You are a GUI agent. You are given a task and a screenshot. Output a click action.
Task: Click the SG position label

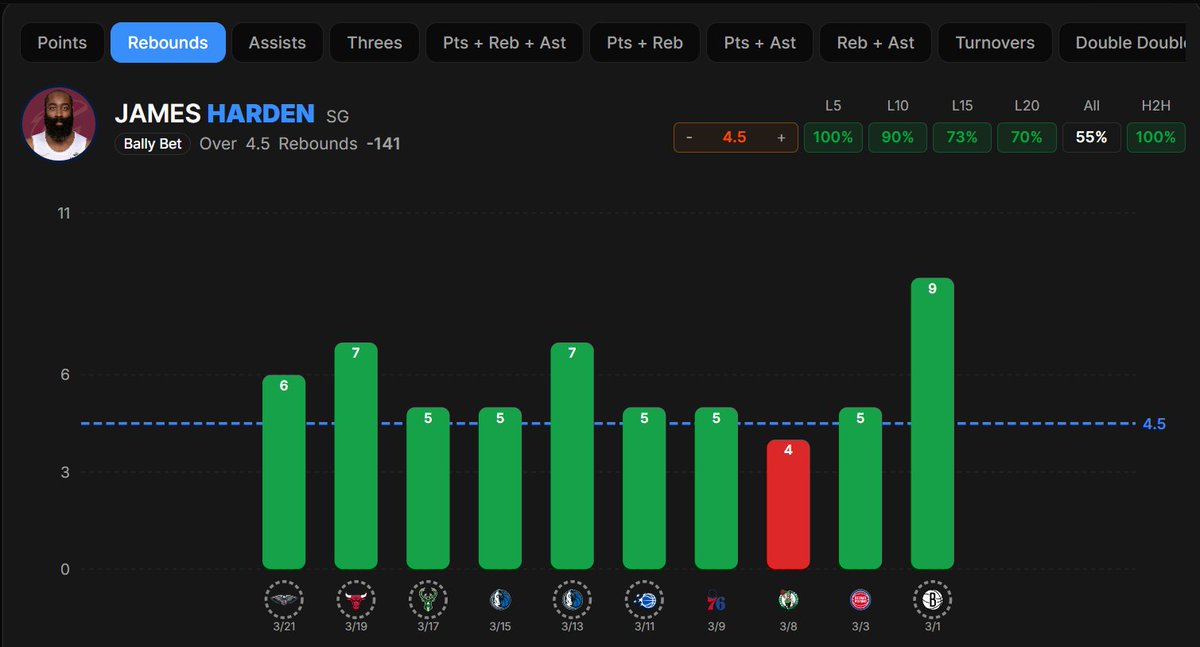click(337, 117)
